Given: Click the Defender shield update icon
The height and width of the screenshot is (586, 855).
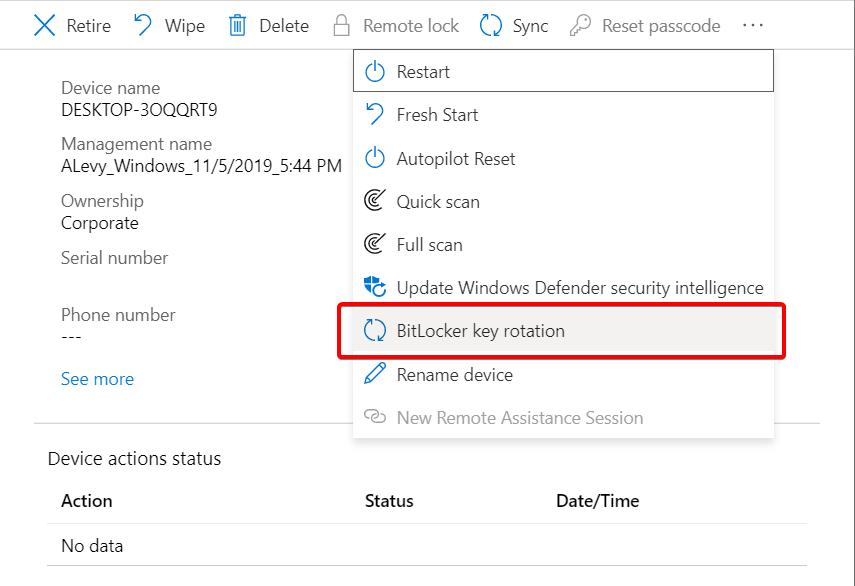Looking at the screenshot, I should [375, 286].
